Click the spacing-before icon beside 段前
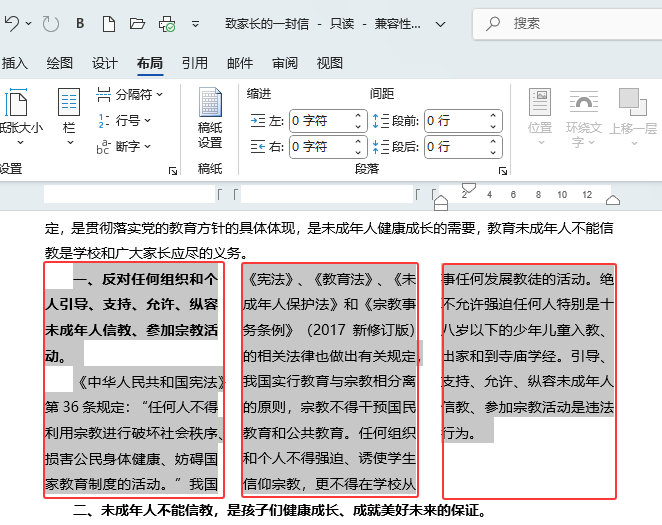 380,121
